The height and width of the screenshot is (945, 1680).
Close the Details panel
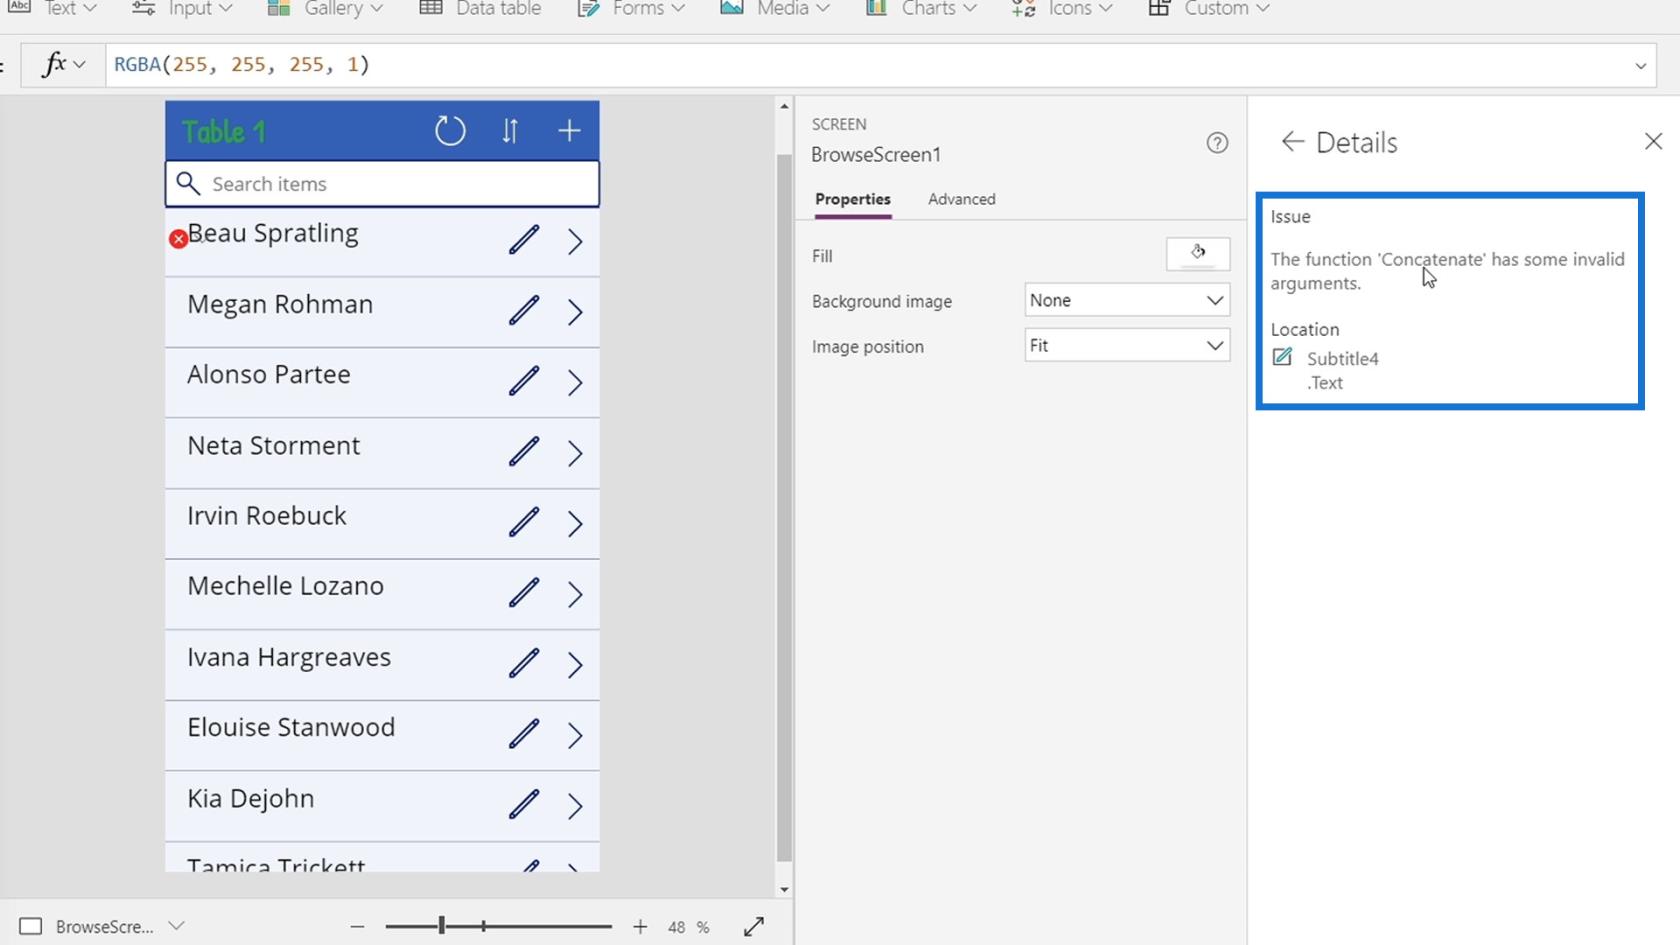click(1653, 142)
